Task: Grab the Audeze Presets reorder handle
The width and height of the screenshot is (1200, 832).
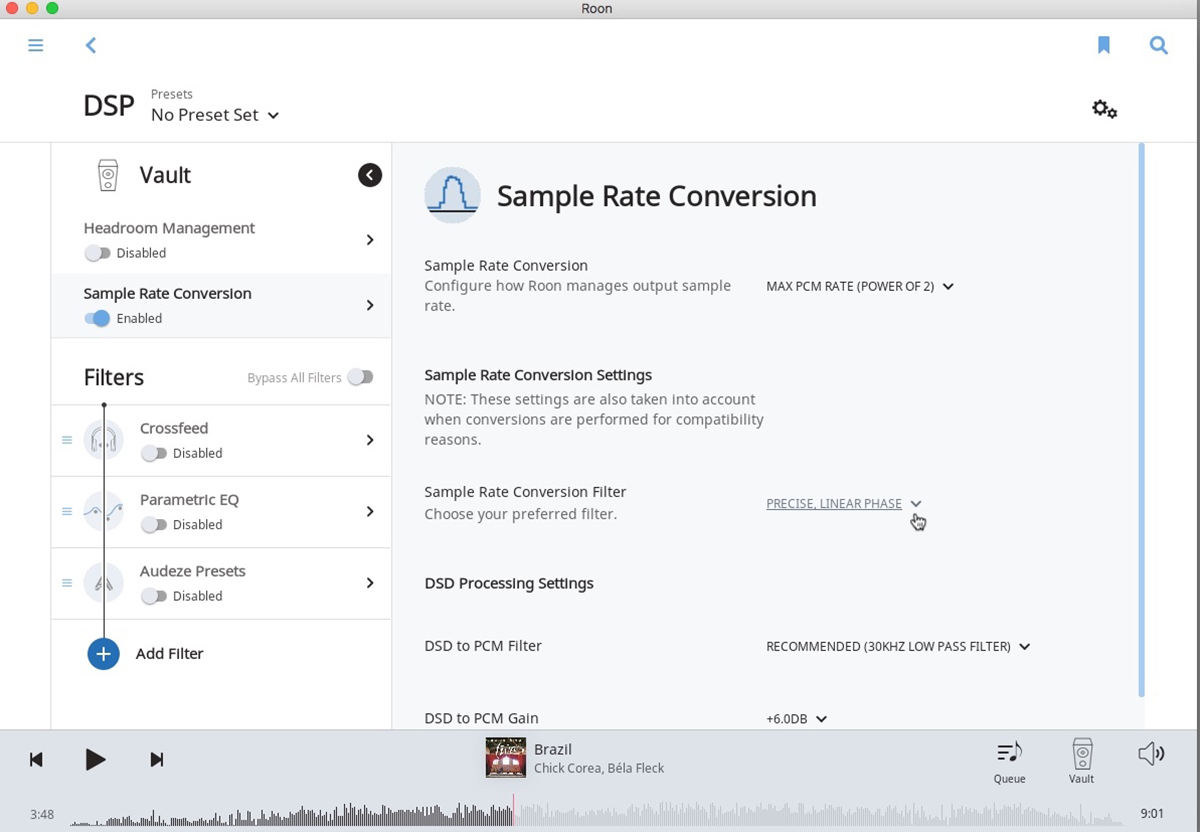Action: click(x=67, y=583)
